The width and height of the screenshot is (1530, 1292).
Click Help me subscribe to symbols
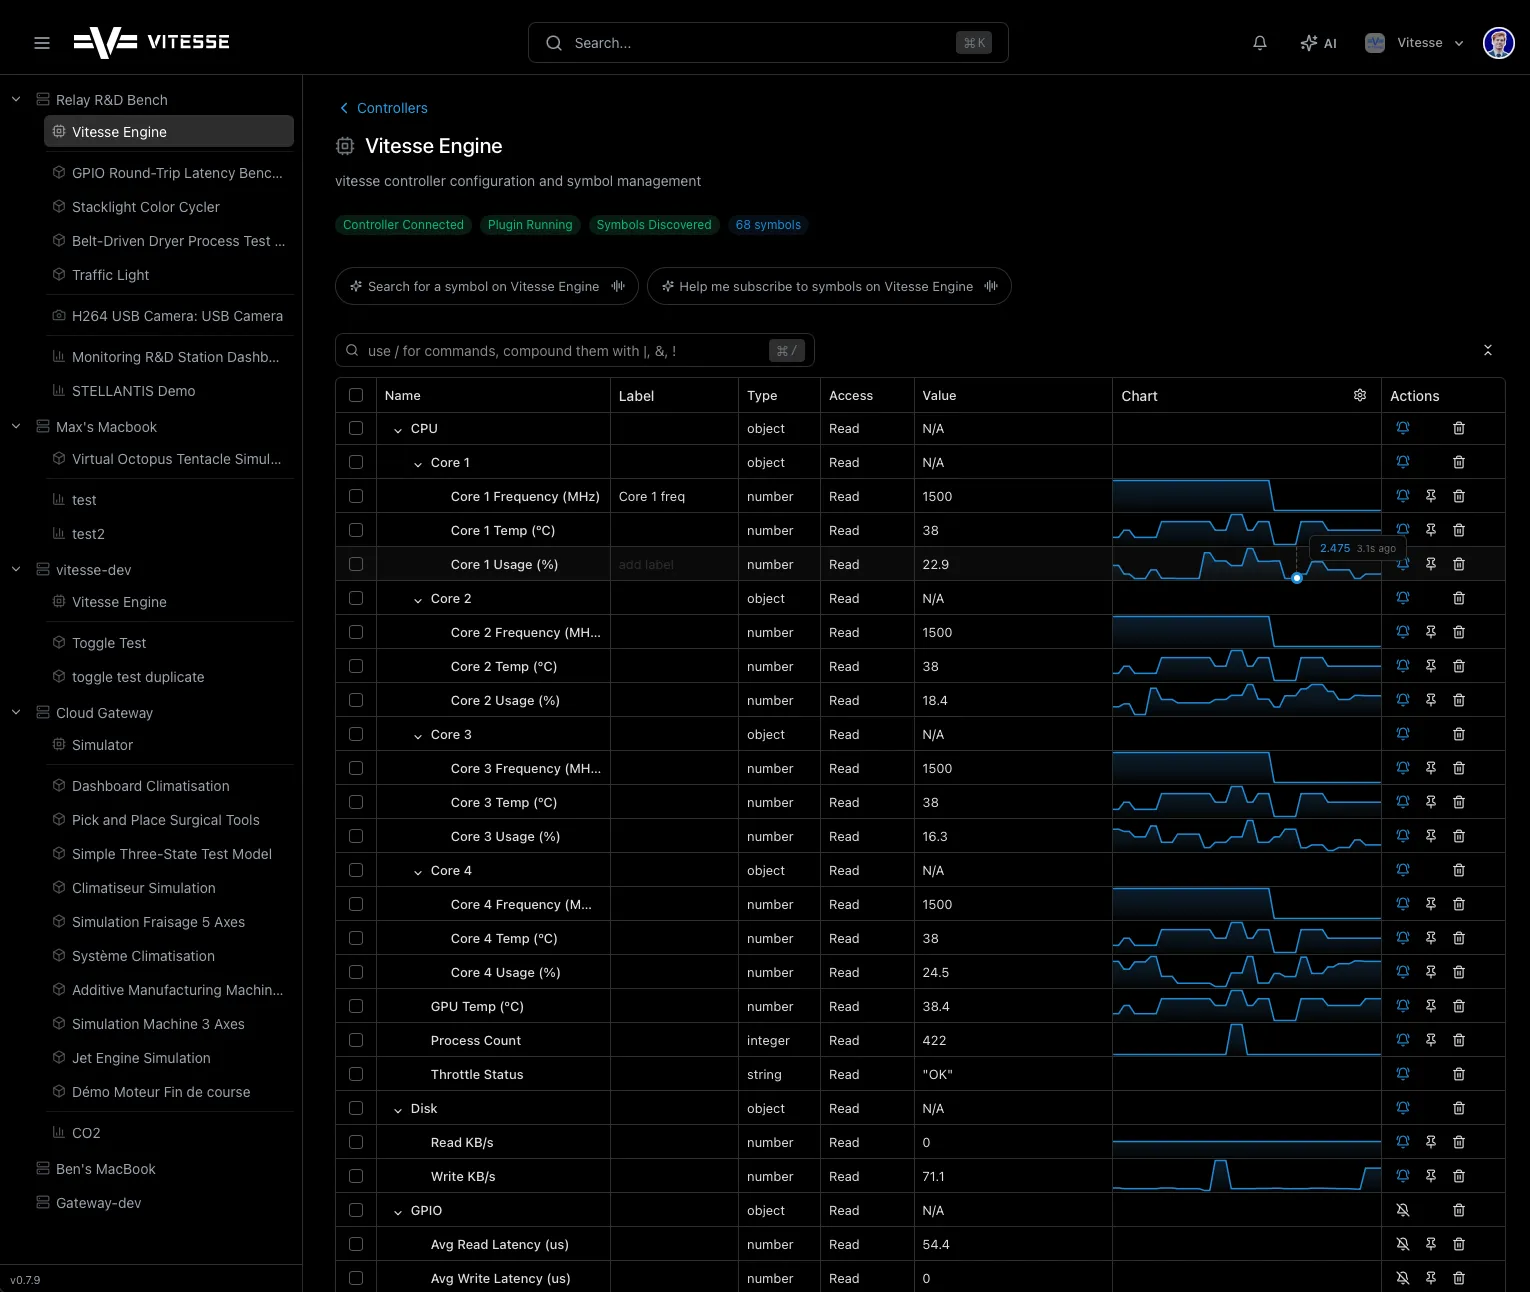point(829,286)
